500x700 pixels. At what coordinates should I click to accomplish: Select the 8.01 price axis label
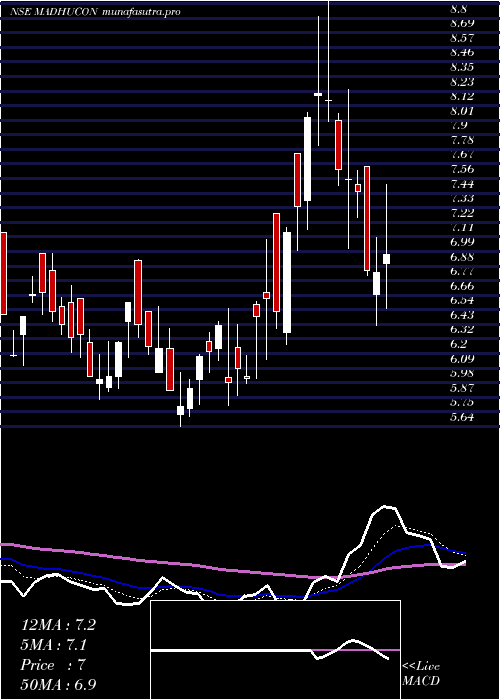tap(462, 111)
